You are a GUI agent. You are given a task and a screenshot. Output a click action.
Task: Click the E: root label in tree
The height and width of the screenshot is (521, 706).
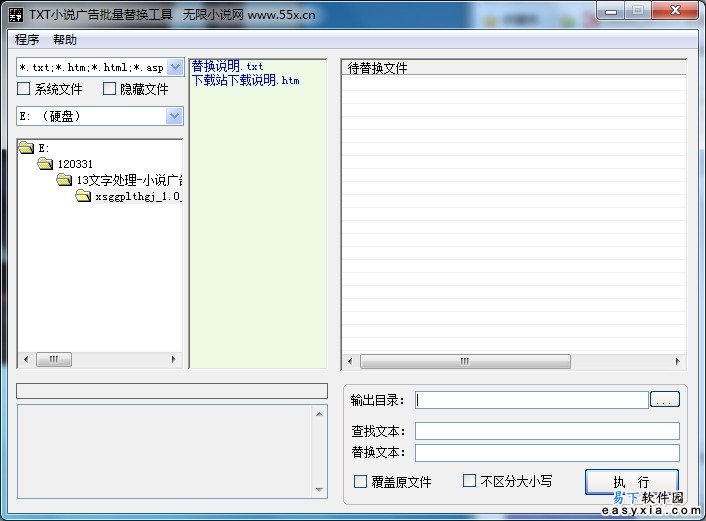pos(44,148)
